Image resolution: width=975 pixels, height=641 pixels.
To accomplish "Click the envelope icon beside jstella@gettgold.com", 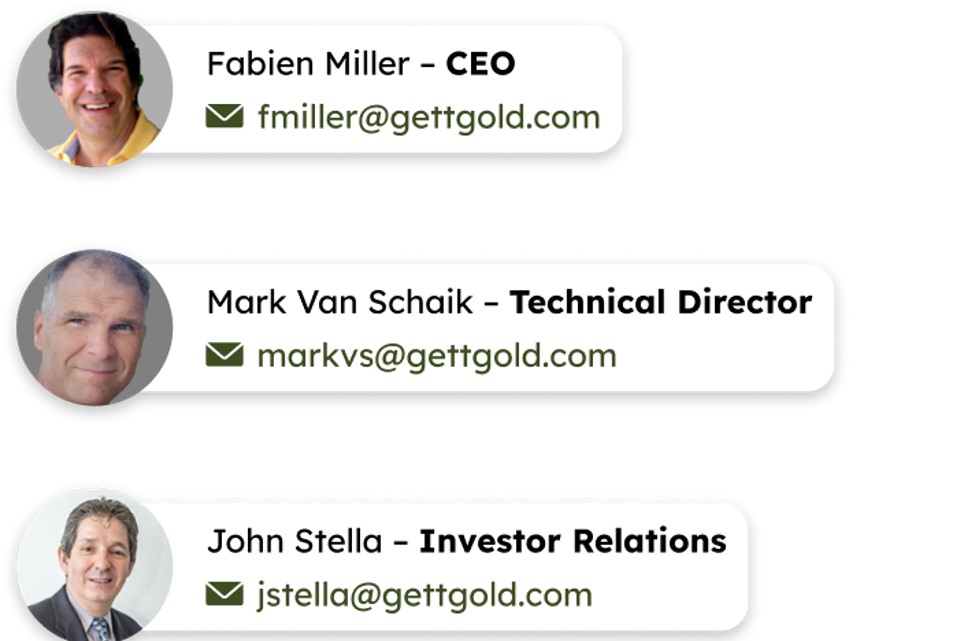I will pyautogui.click(x=224, y=594).
